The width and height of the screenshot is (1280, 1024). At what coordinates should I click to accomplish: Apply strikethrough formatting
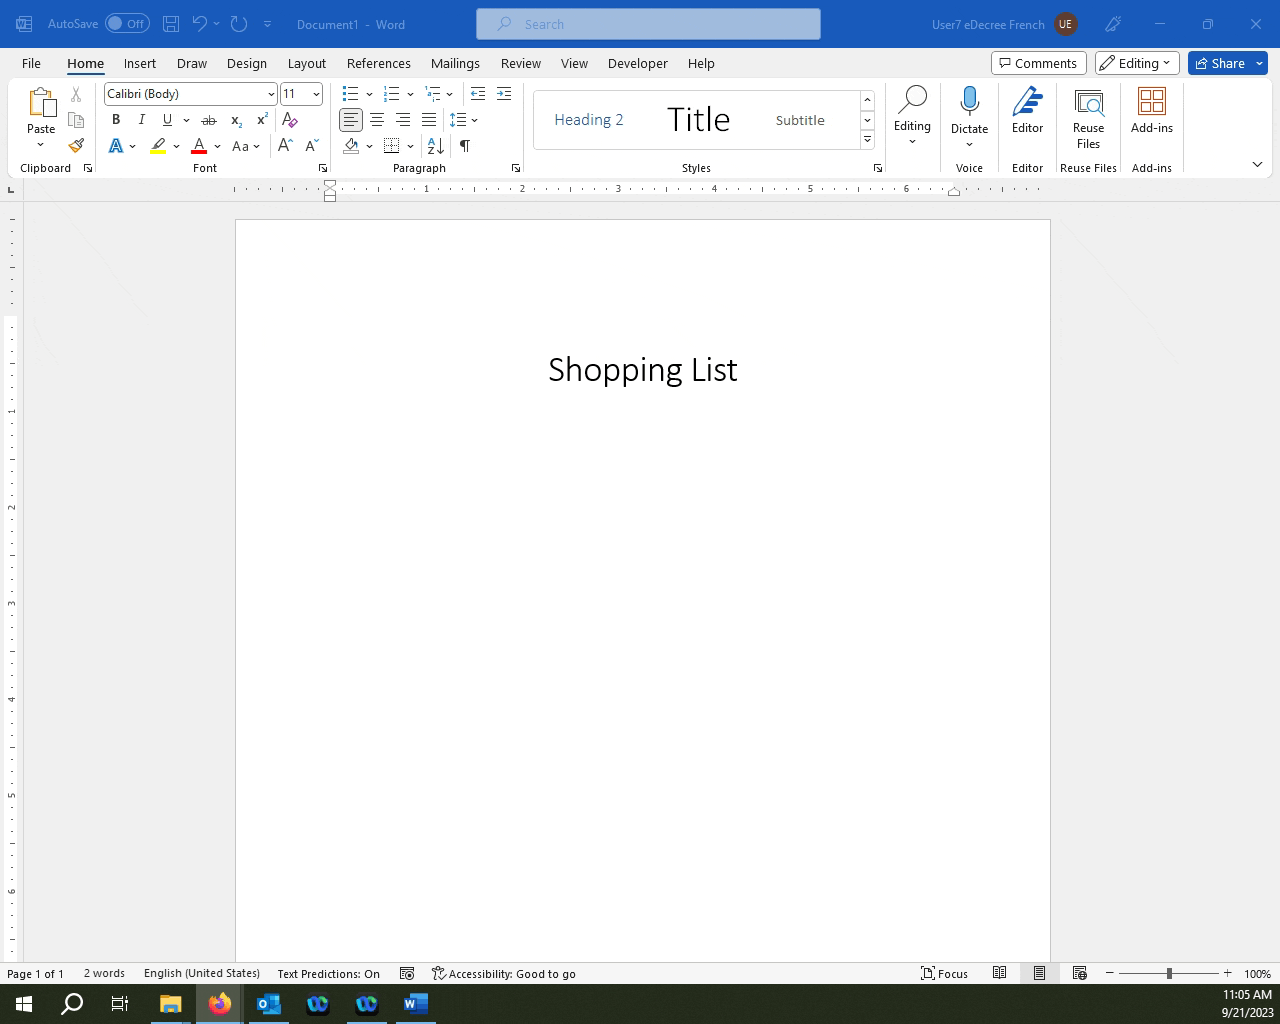point(209,119)
